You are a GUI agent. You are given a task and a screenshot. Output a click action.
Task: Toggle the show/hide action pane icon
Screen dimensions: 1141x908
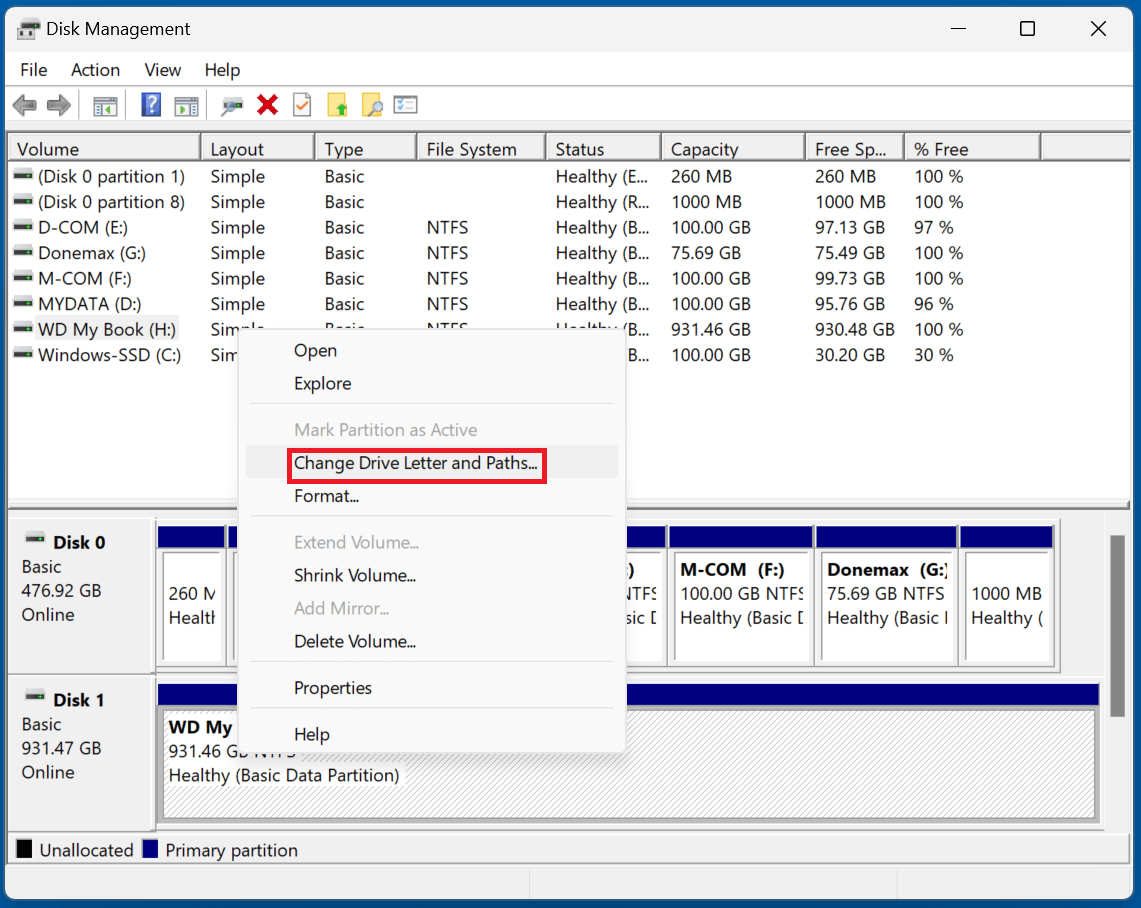point(186,104)
